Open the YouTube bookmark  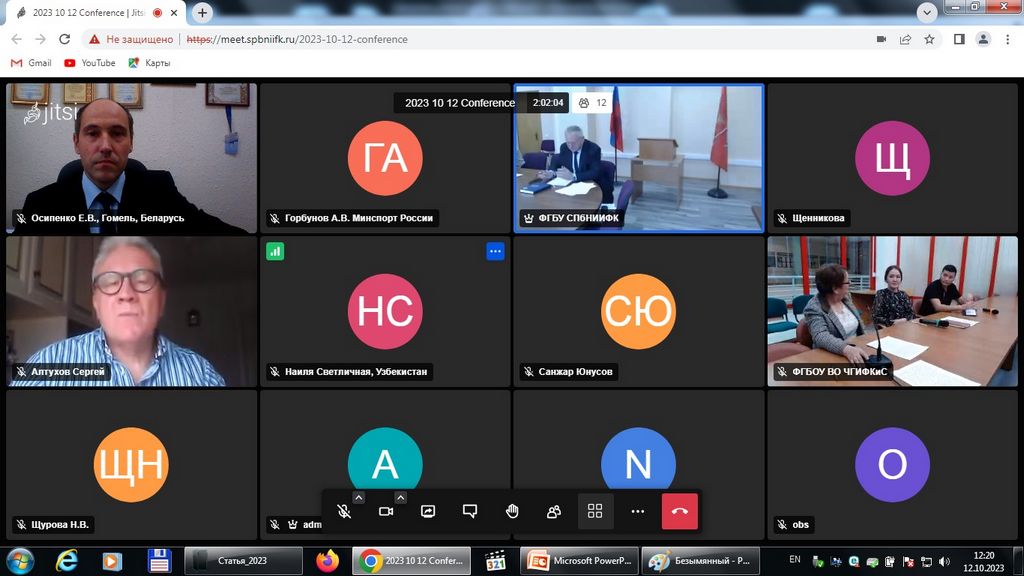click(89, 63)
